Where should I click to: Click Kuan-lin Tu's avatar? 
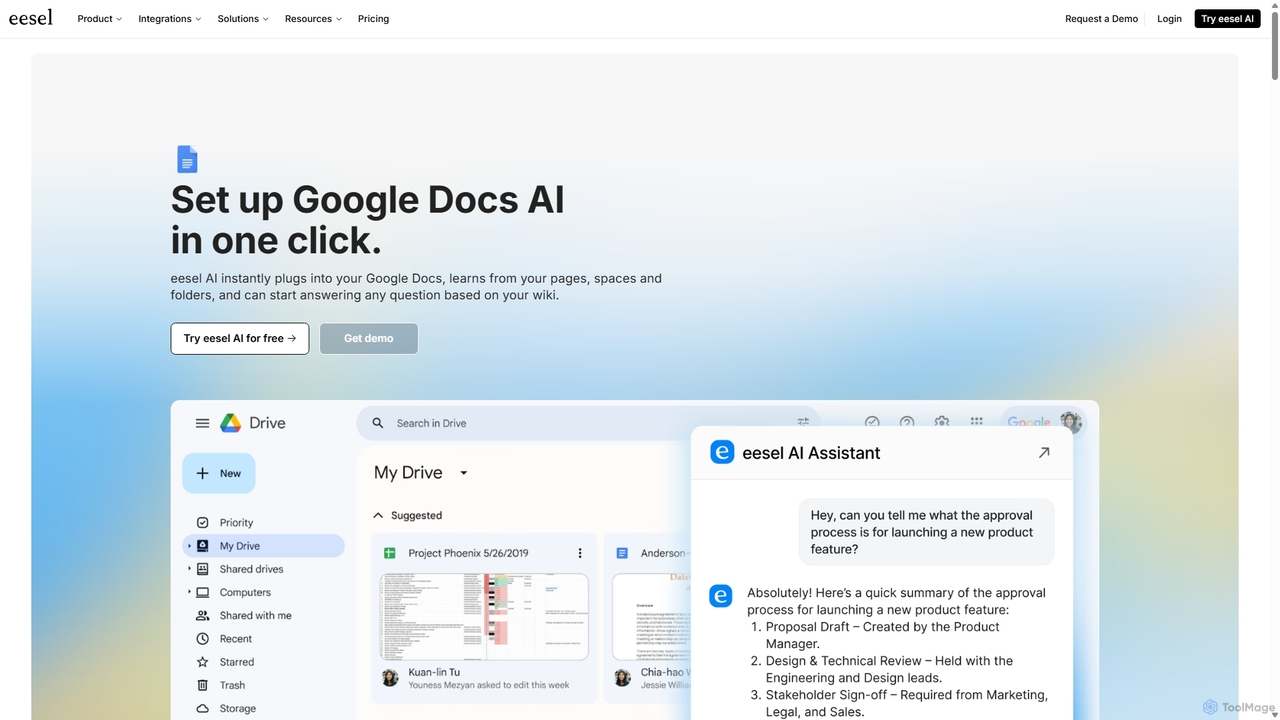(x=391, y=677)
